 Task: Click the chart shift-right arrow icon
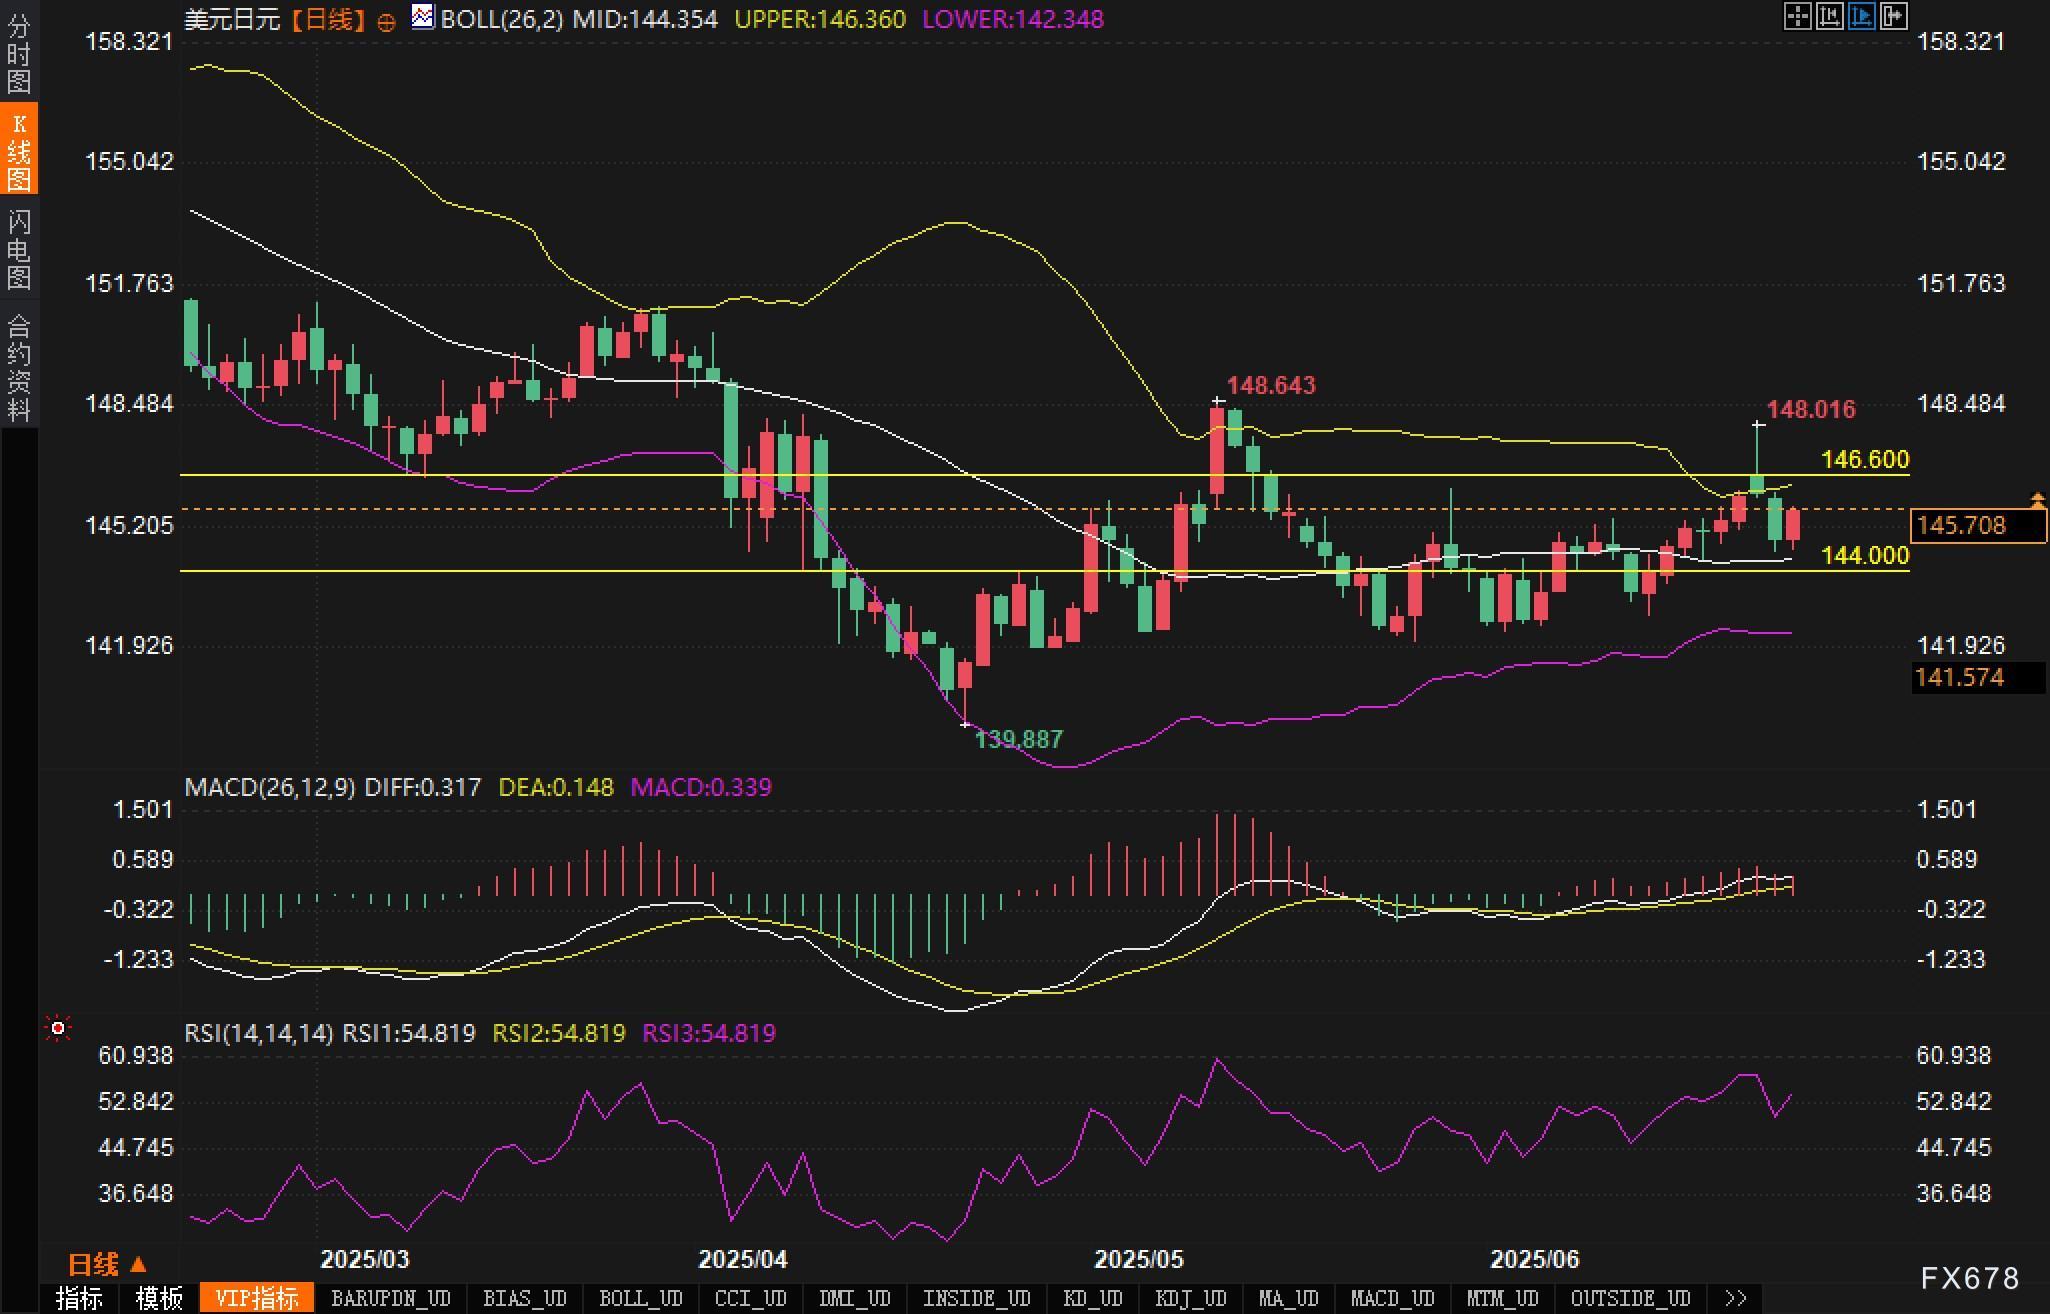coord(1893,16)
